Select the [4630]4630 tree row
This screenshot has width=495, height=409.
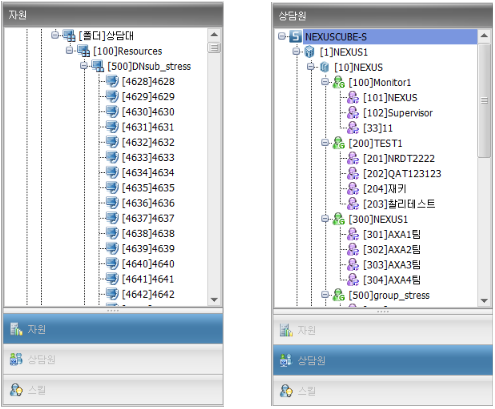(148, 111)
